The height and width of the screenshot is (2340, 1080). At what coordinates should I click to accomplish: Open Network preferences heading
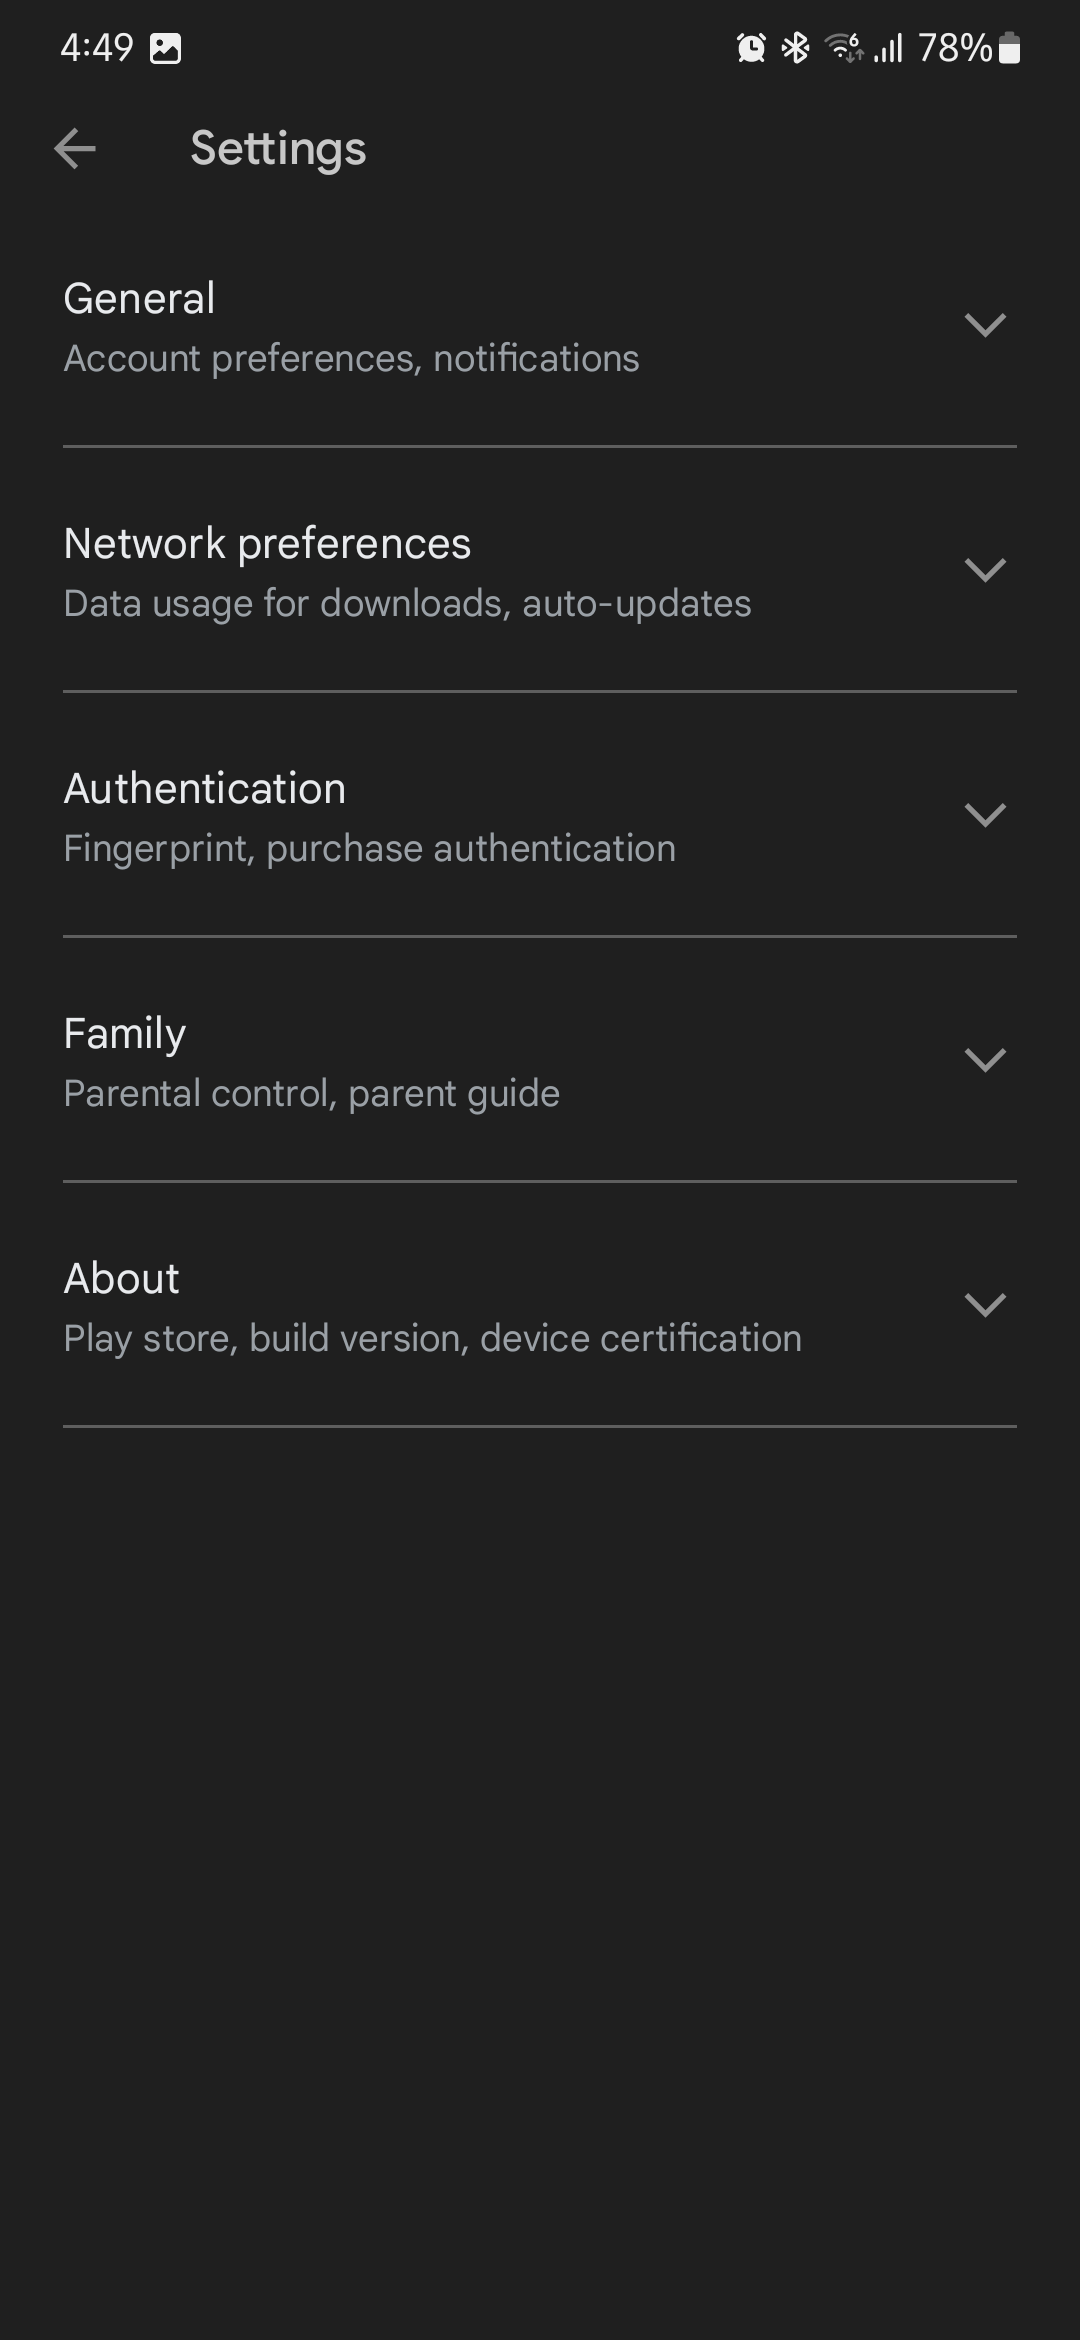267,543
